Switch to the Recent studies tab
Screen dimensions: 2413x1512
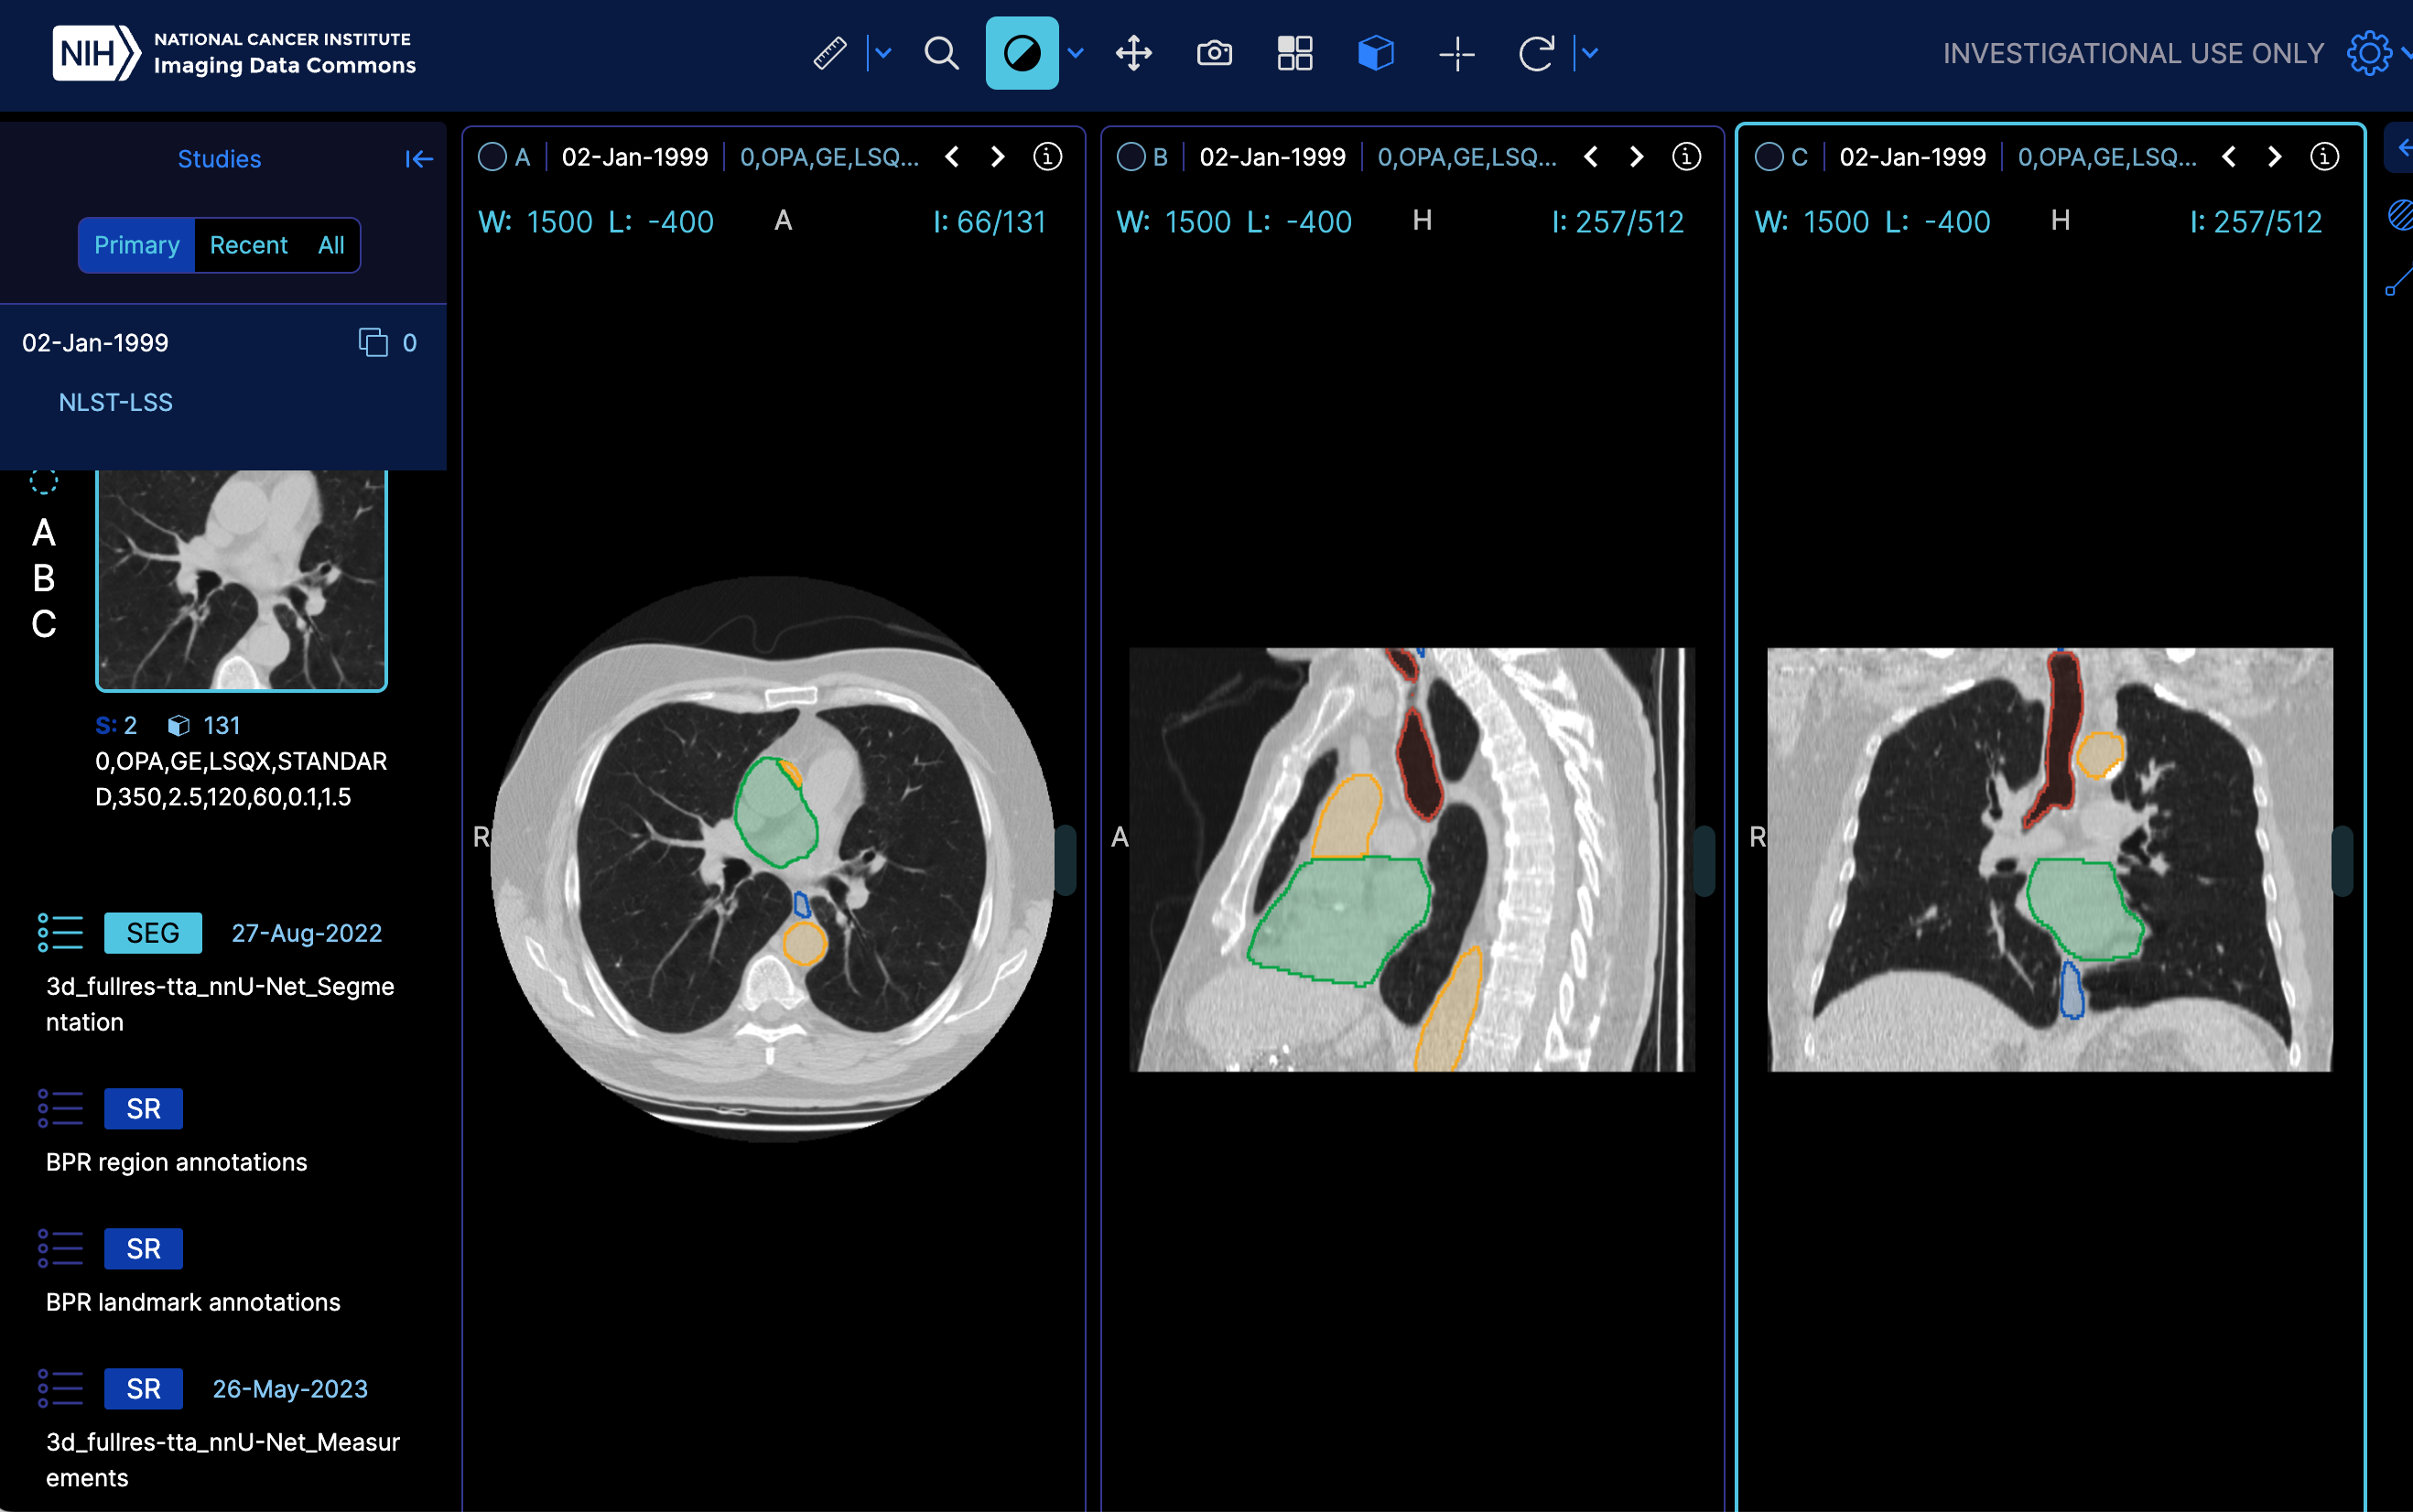pyautogui.click(x=248, y=245)
